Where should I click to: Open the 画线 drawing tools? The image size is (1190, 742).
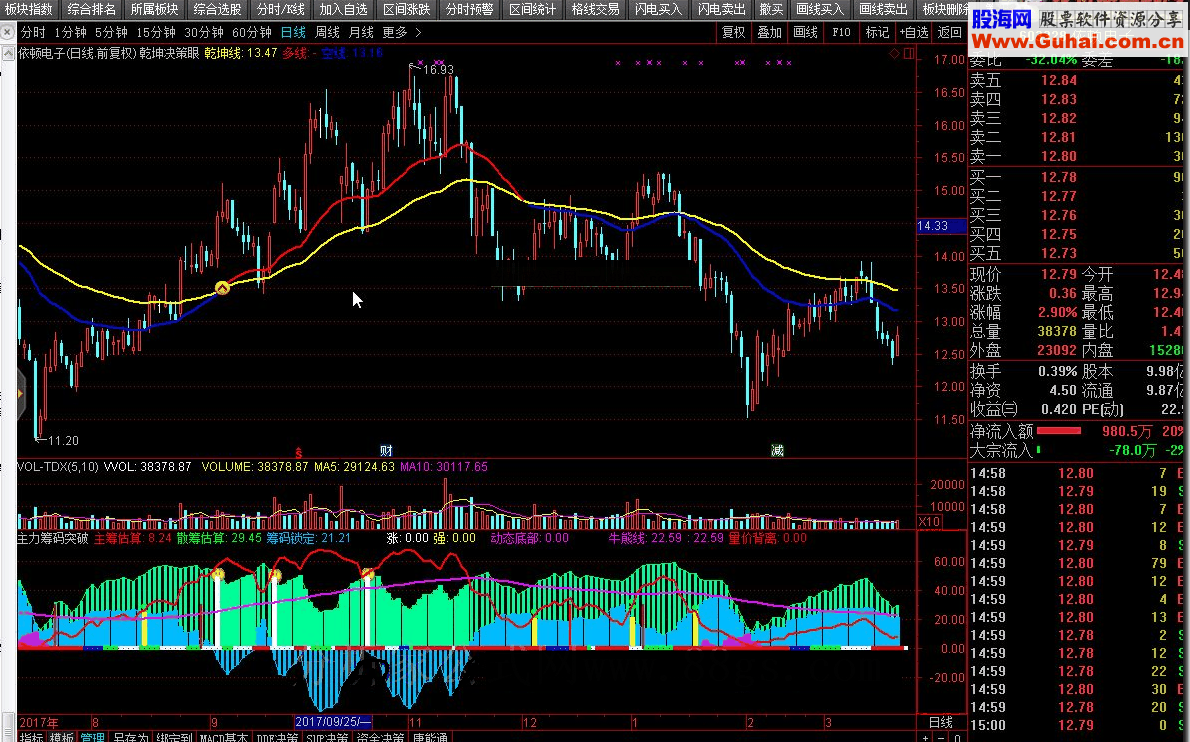pyautogui.click(x=805, y=33)
